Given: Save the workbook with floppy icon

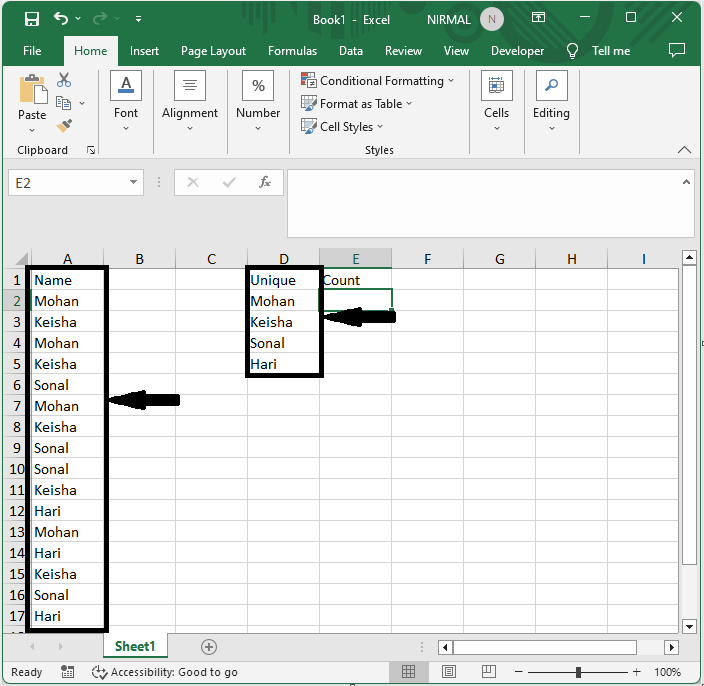Looking at the screenshot, I should click(32, 19).
